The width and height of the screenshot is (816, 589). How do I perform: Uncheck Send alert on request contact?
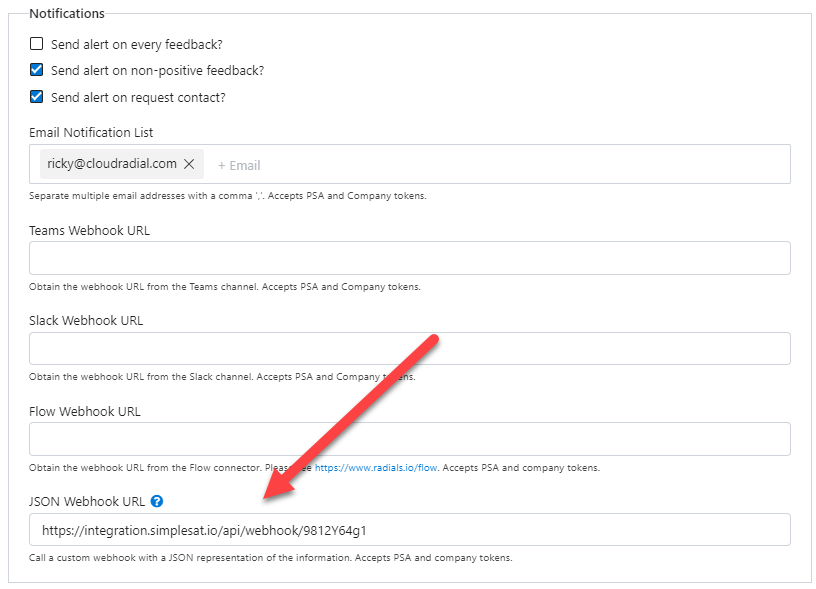click(x=36, y=96)
